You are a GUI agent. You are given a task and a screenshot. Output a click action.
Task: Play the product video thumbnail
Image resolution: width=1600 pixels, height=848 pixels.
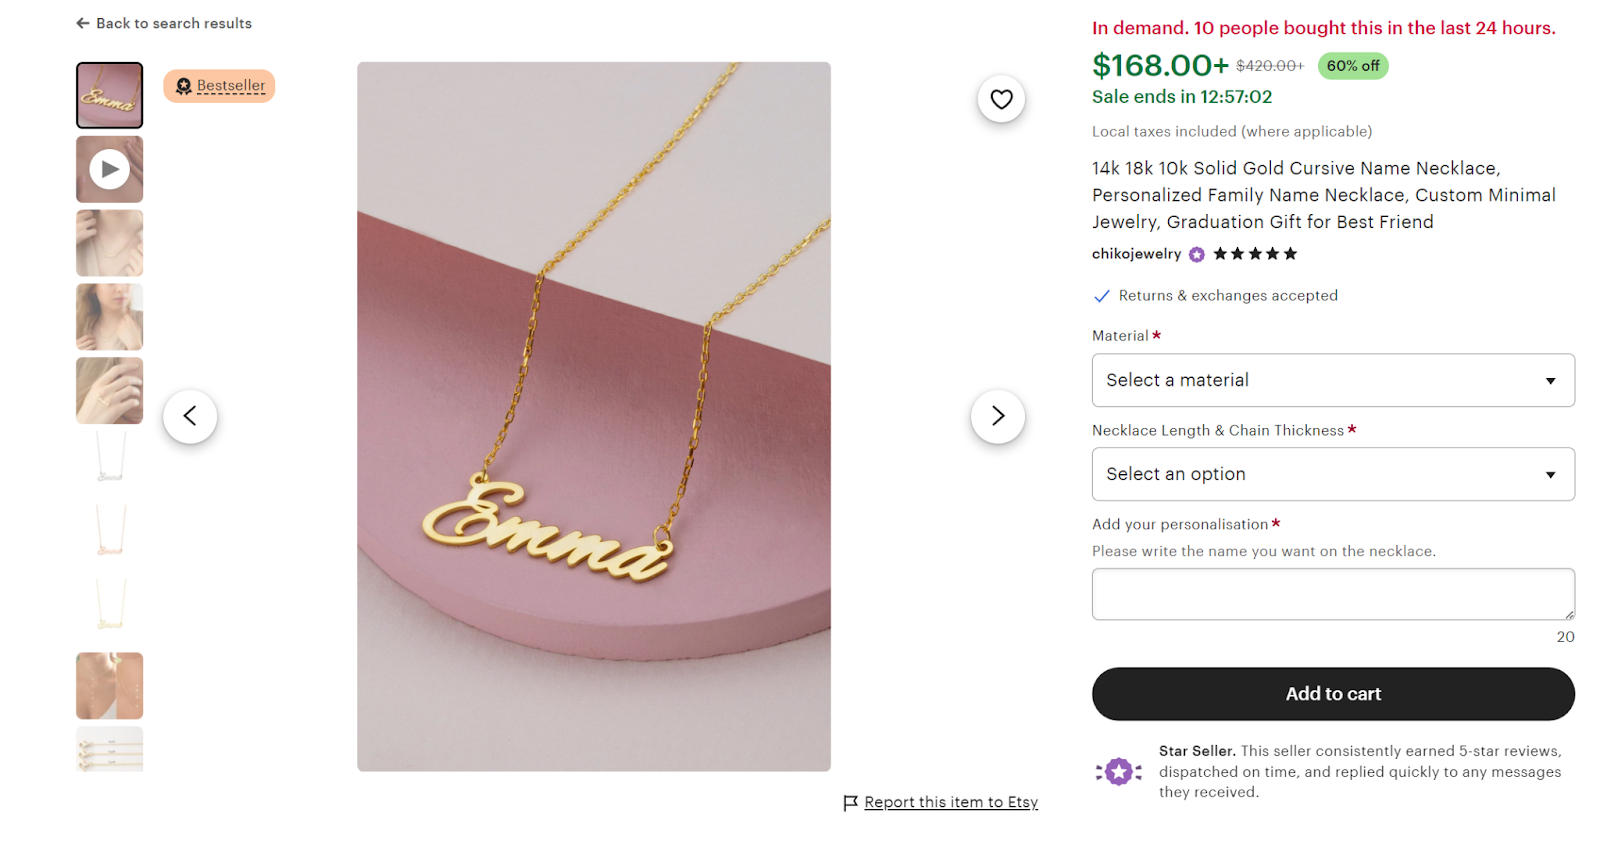point(109,168)
